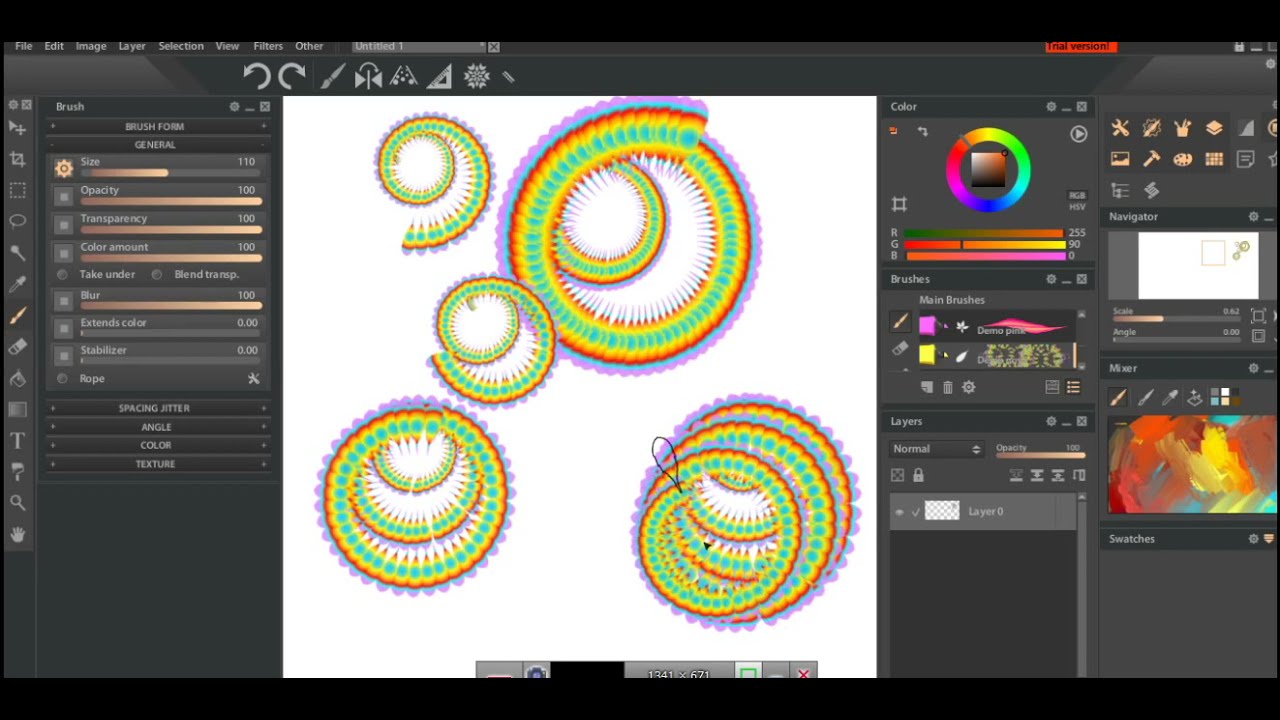Delete brush with trash icon in Brushes panel
Image resolution: width=1280 pixels, height=720 pixels.
click(948, 387)
